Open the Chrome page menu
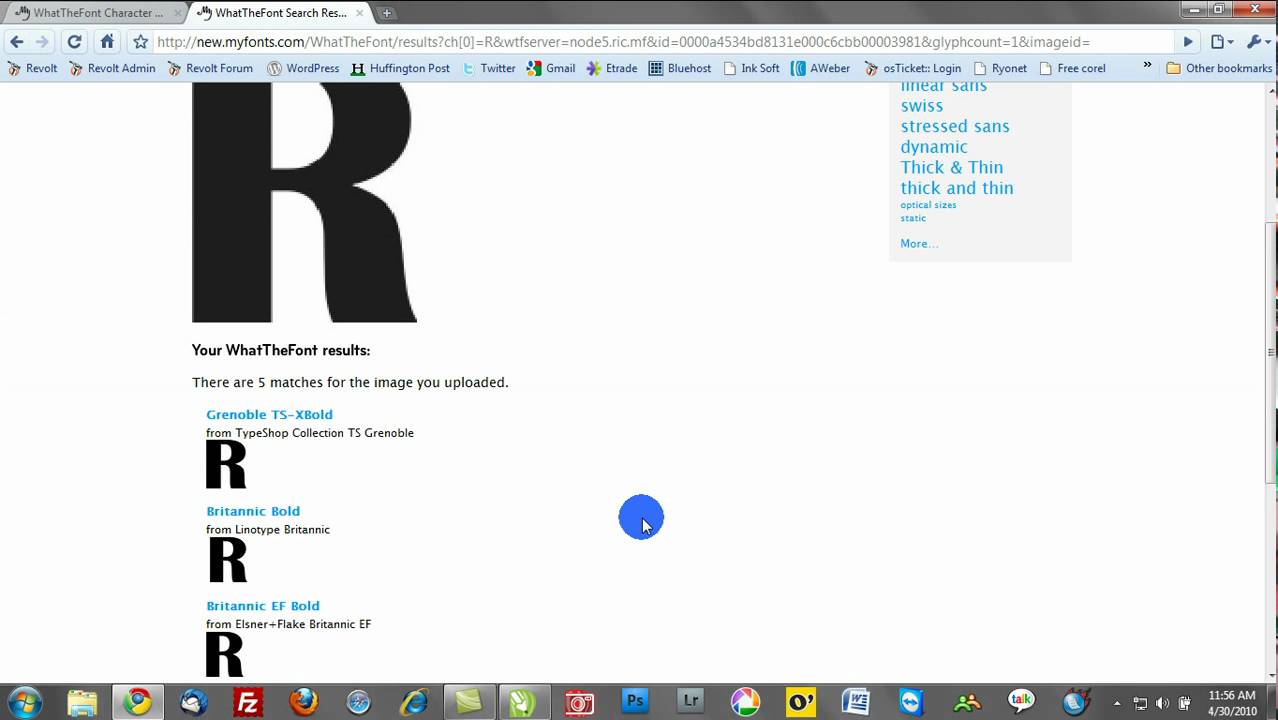The width and height of the screenshot is (1278, 720). pos(1221,42)
